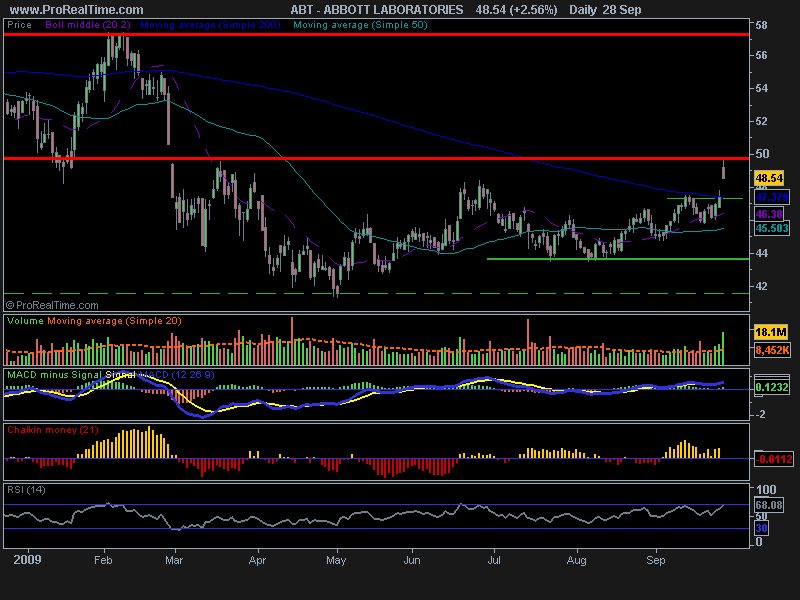800x600 pixels.
Task: Select the dashed green line below 42
Action: click(377, 294)
